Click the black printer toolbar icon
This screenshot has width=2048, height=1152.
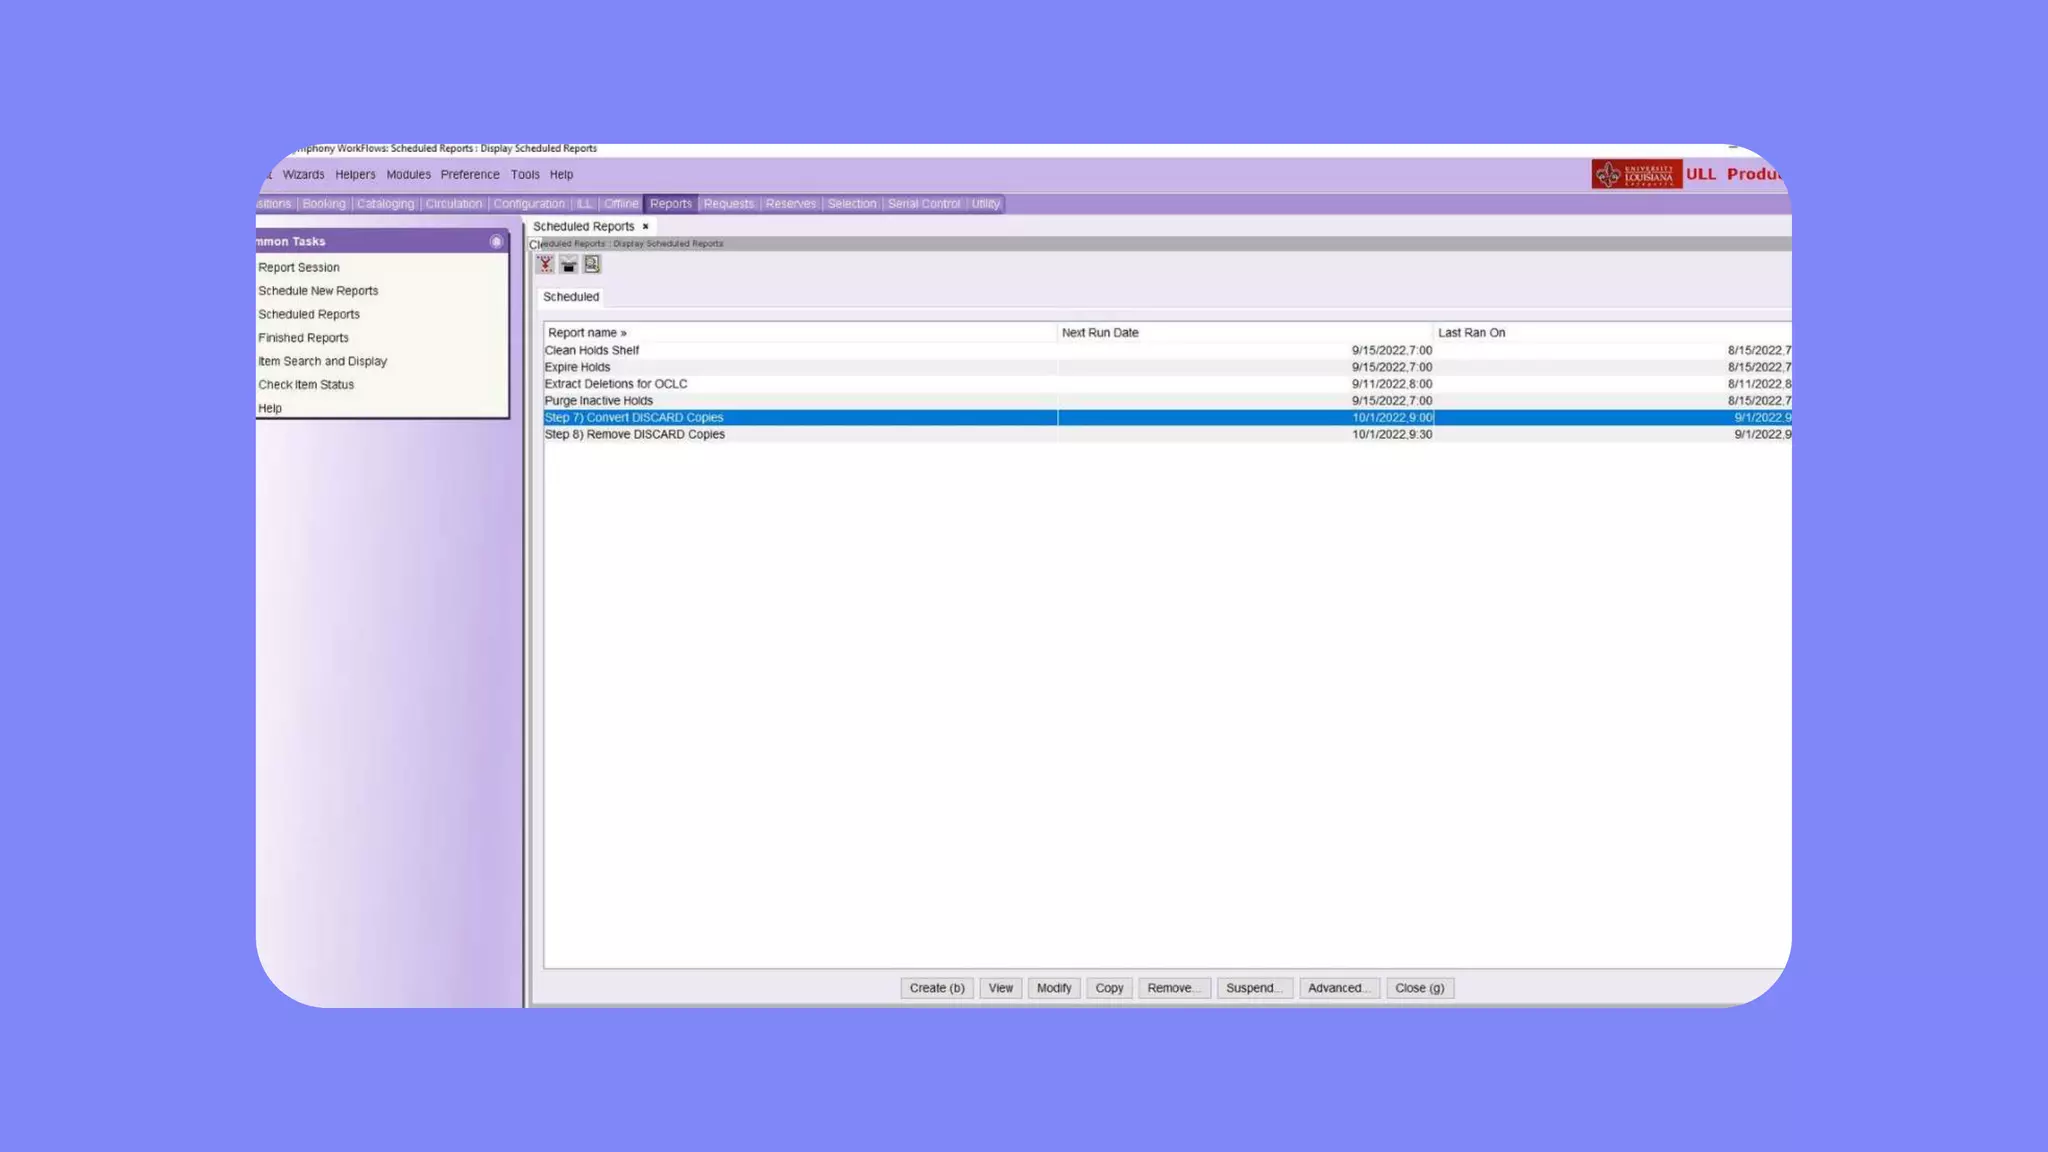pyautogui.click(x=568, y=264)
